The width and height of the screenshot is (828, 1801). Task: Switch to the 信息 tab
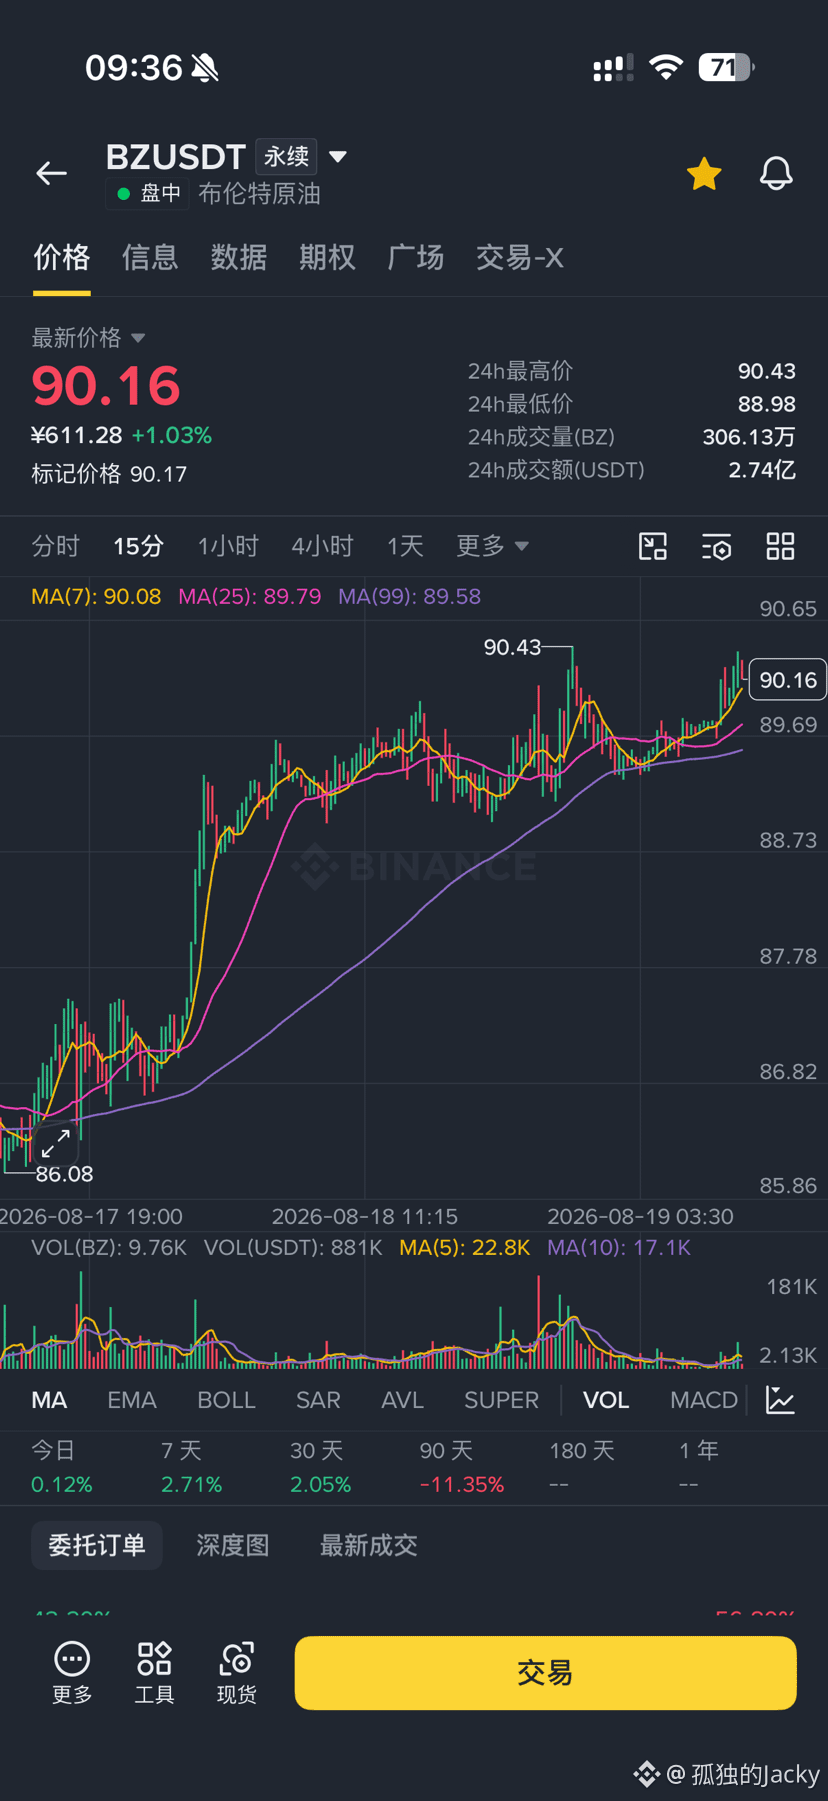point(150,258)
